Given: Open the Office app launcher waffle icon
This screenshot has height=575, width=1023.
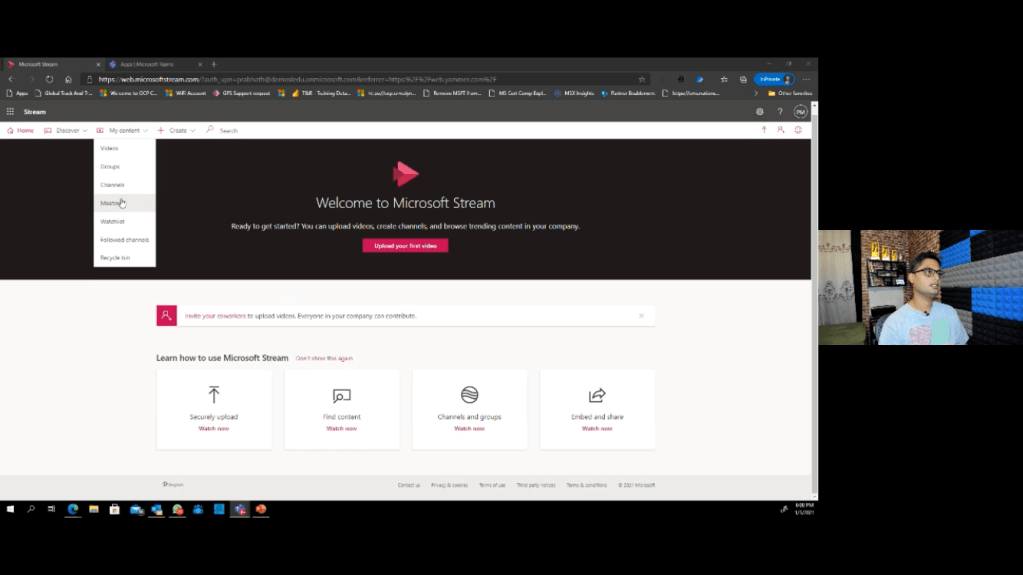Looking at the screenshot, I should point(10,112).
